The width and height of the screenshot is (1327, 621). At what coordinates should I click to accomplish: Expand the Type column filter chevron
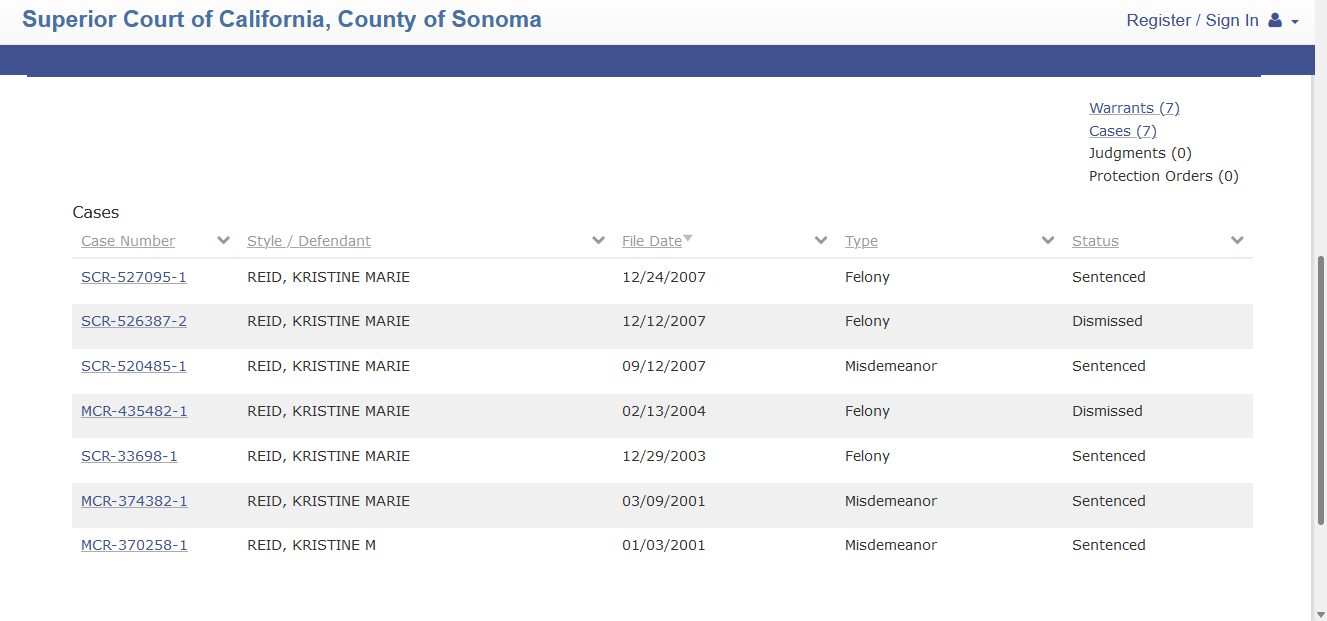point(1048,241)
